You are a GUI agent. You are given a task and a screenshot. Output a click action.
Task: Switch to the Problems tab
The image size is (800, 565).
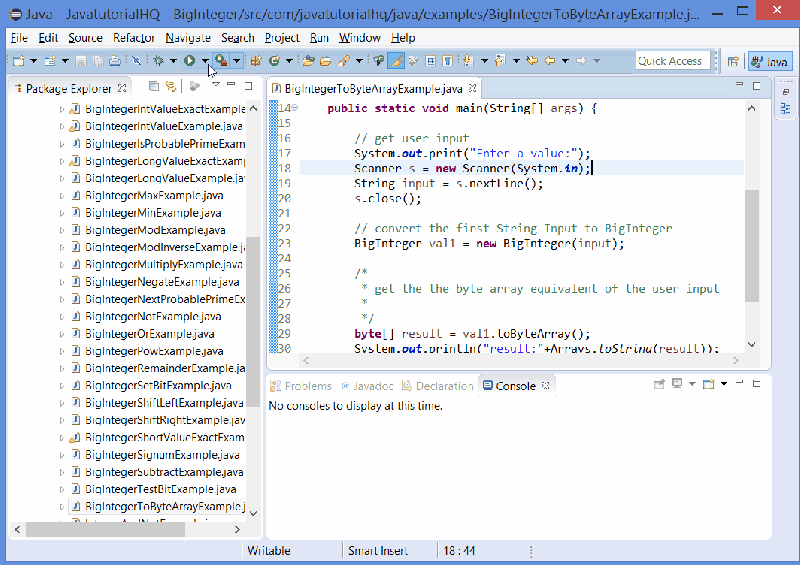pyautogui.click(x=301, y=386)
